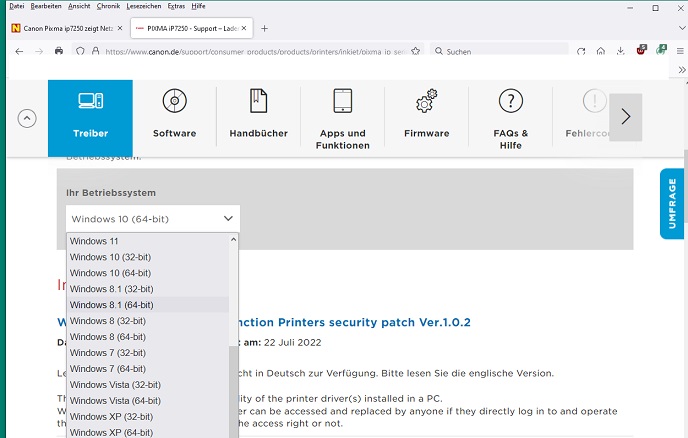Click into the Suchen search field
The width and height of the screenshot is (688, 438).
[x=500, y=51]
